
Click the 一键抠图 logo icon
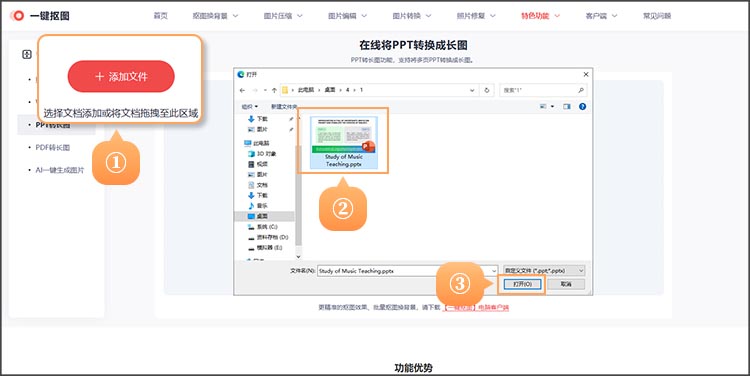(x=18, y=16)
